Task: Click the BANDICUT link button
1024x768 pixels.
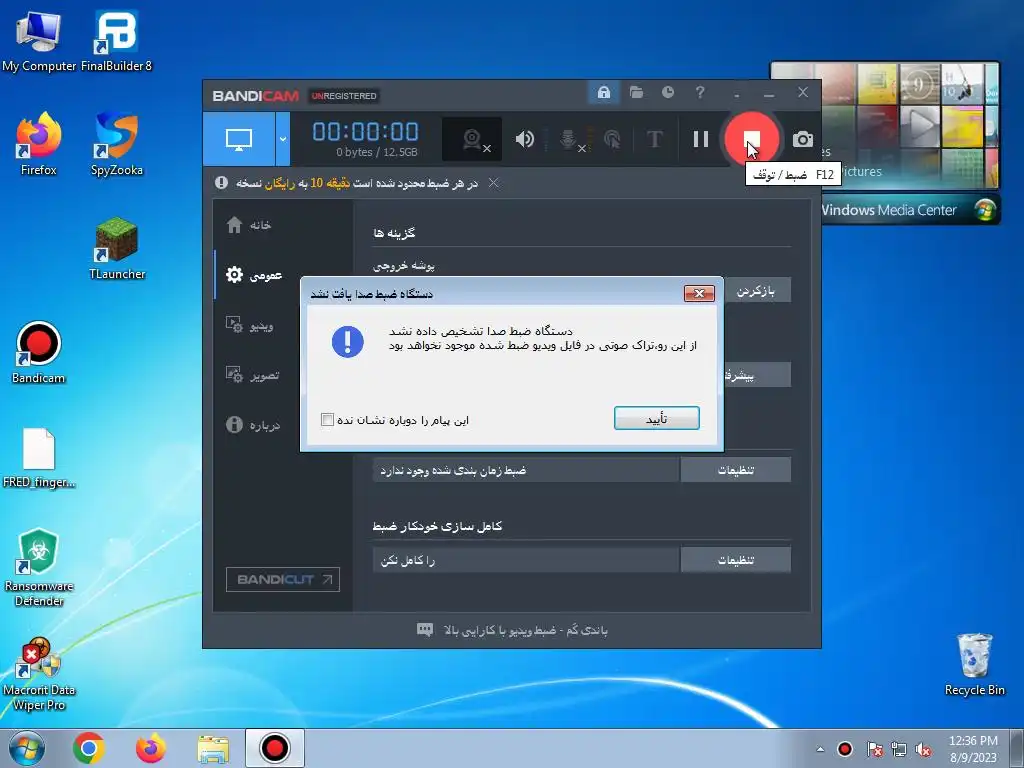Action: [283, 579]
